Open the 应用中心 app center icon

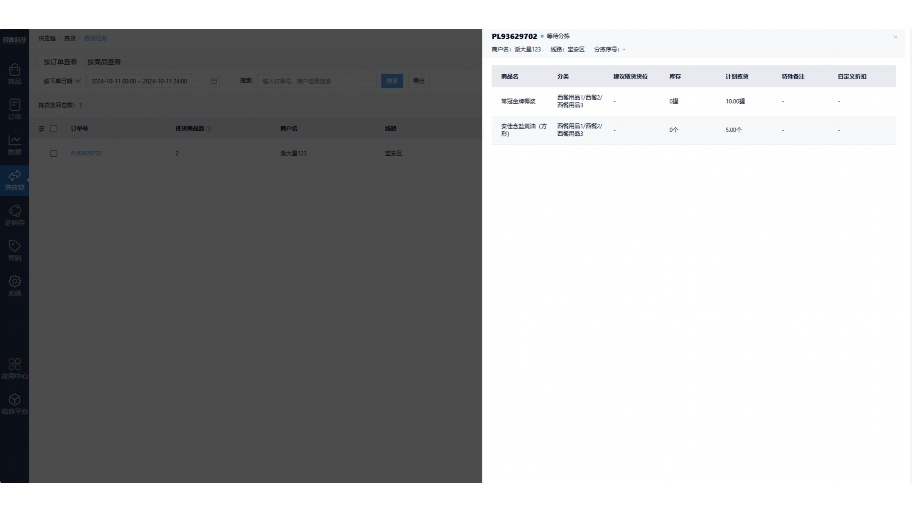tap(15, 369)
